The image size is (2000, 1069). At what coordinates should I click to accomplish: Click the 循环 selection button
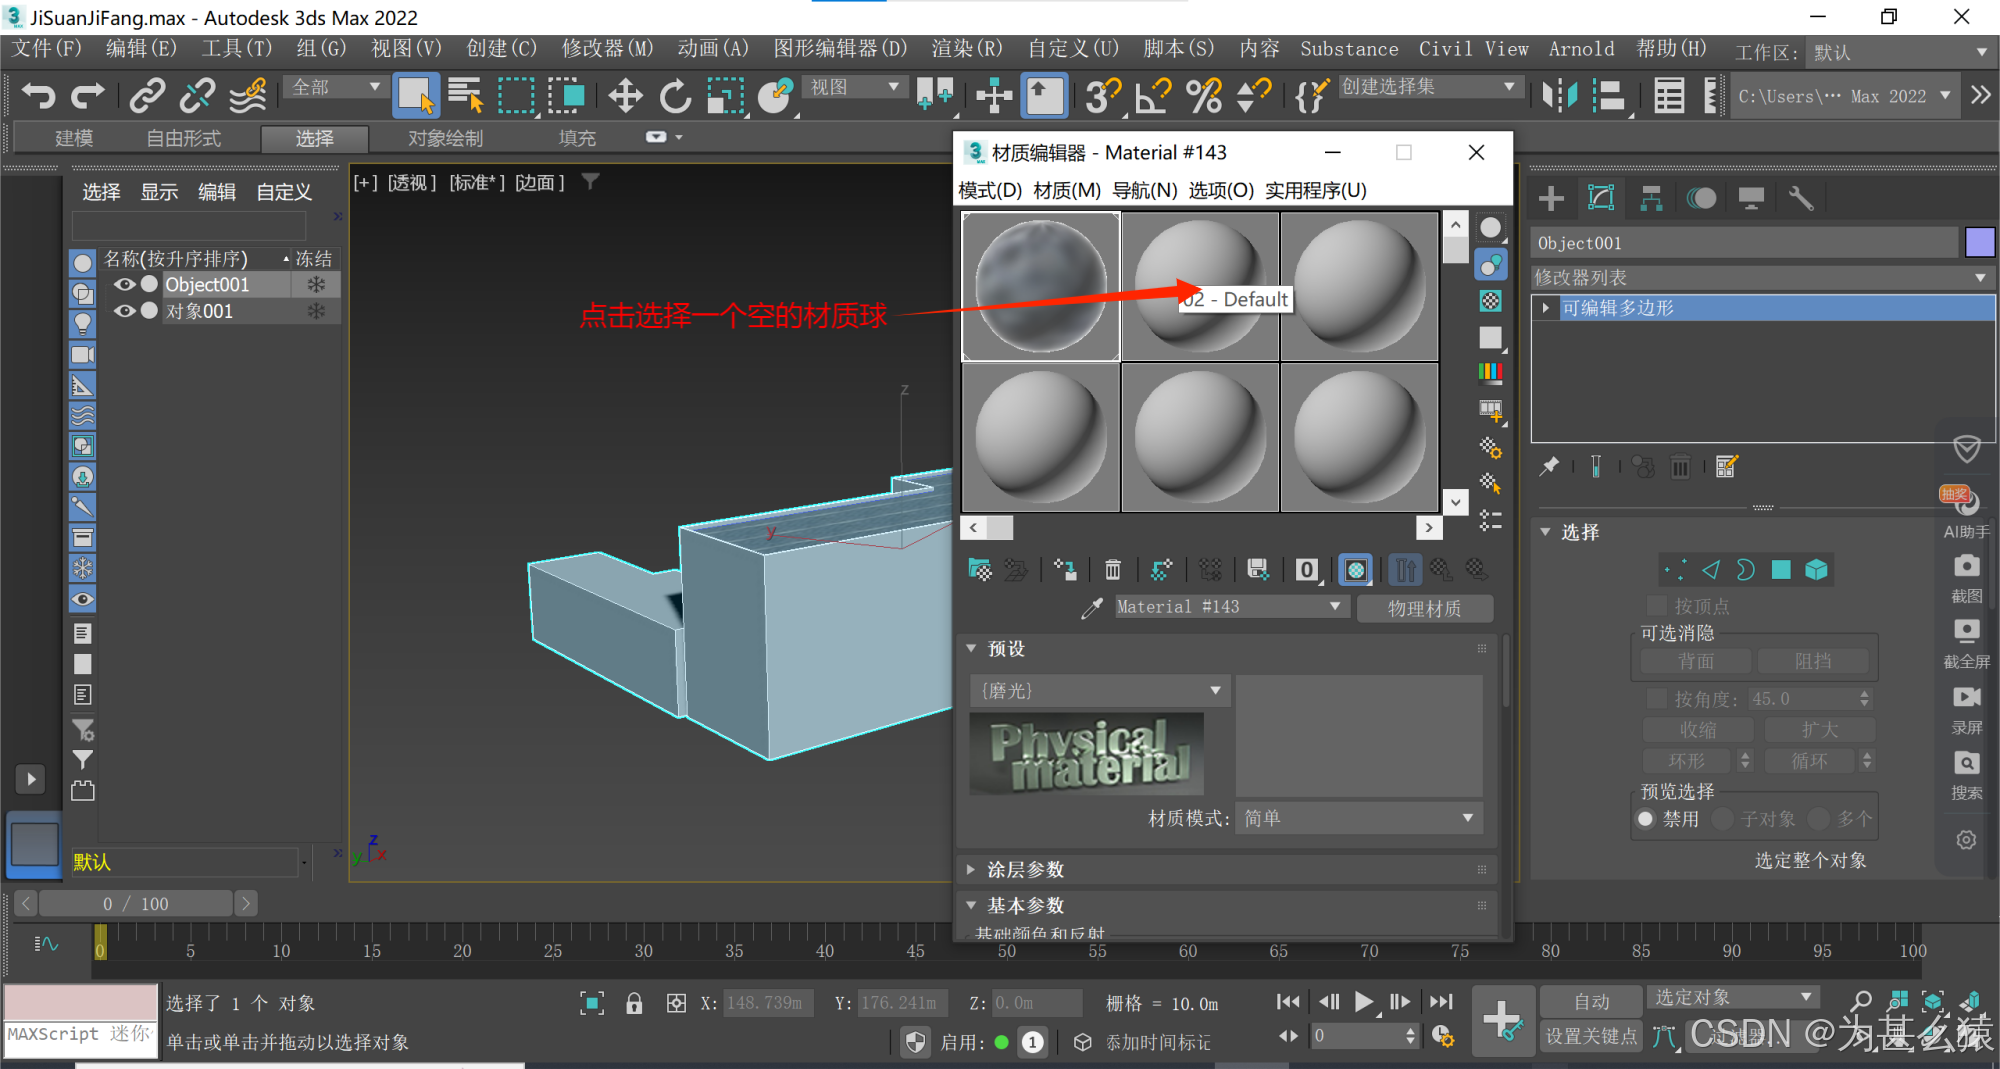(1809, 761)
